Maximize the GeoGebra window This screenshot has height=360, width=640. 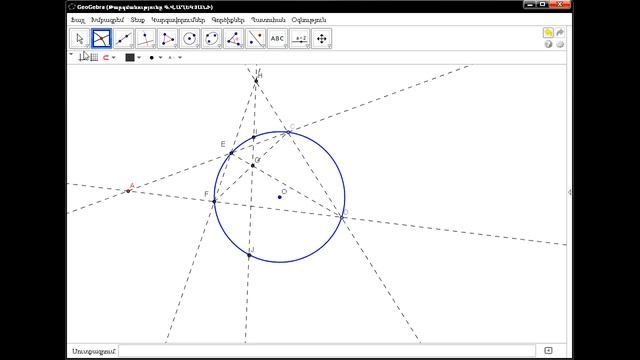(x=543, y=4)
